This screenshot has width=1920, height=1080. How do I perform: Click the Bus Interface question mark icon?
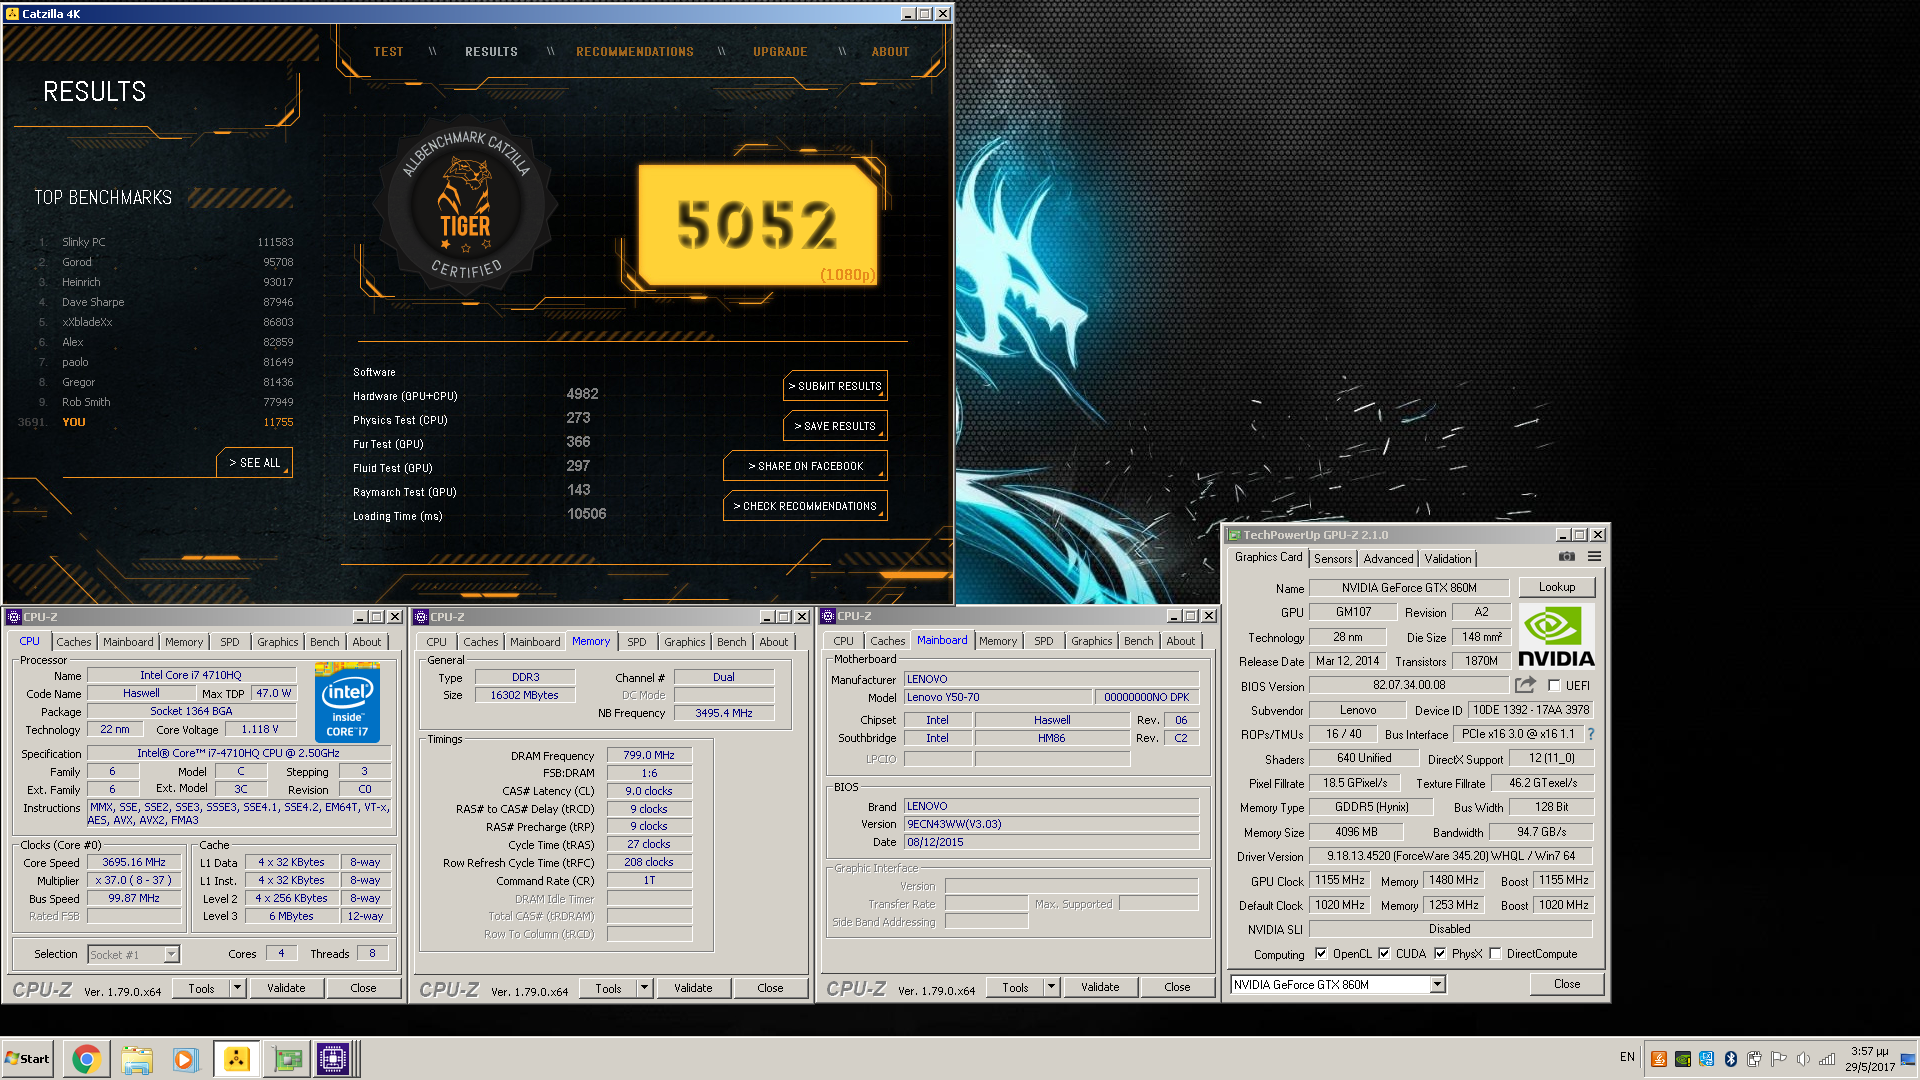point(1590,734)
